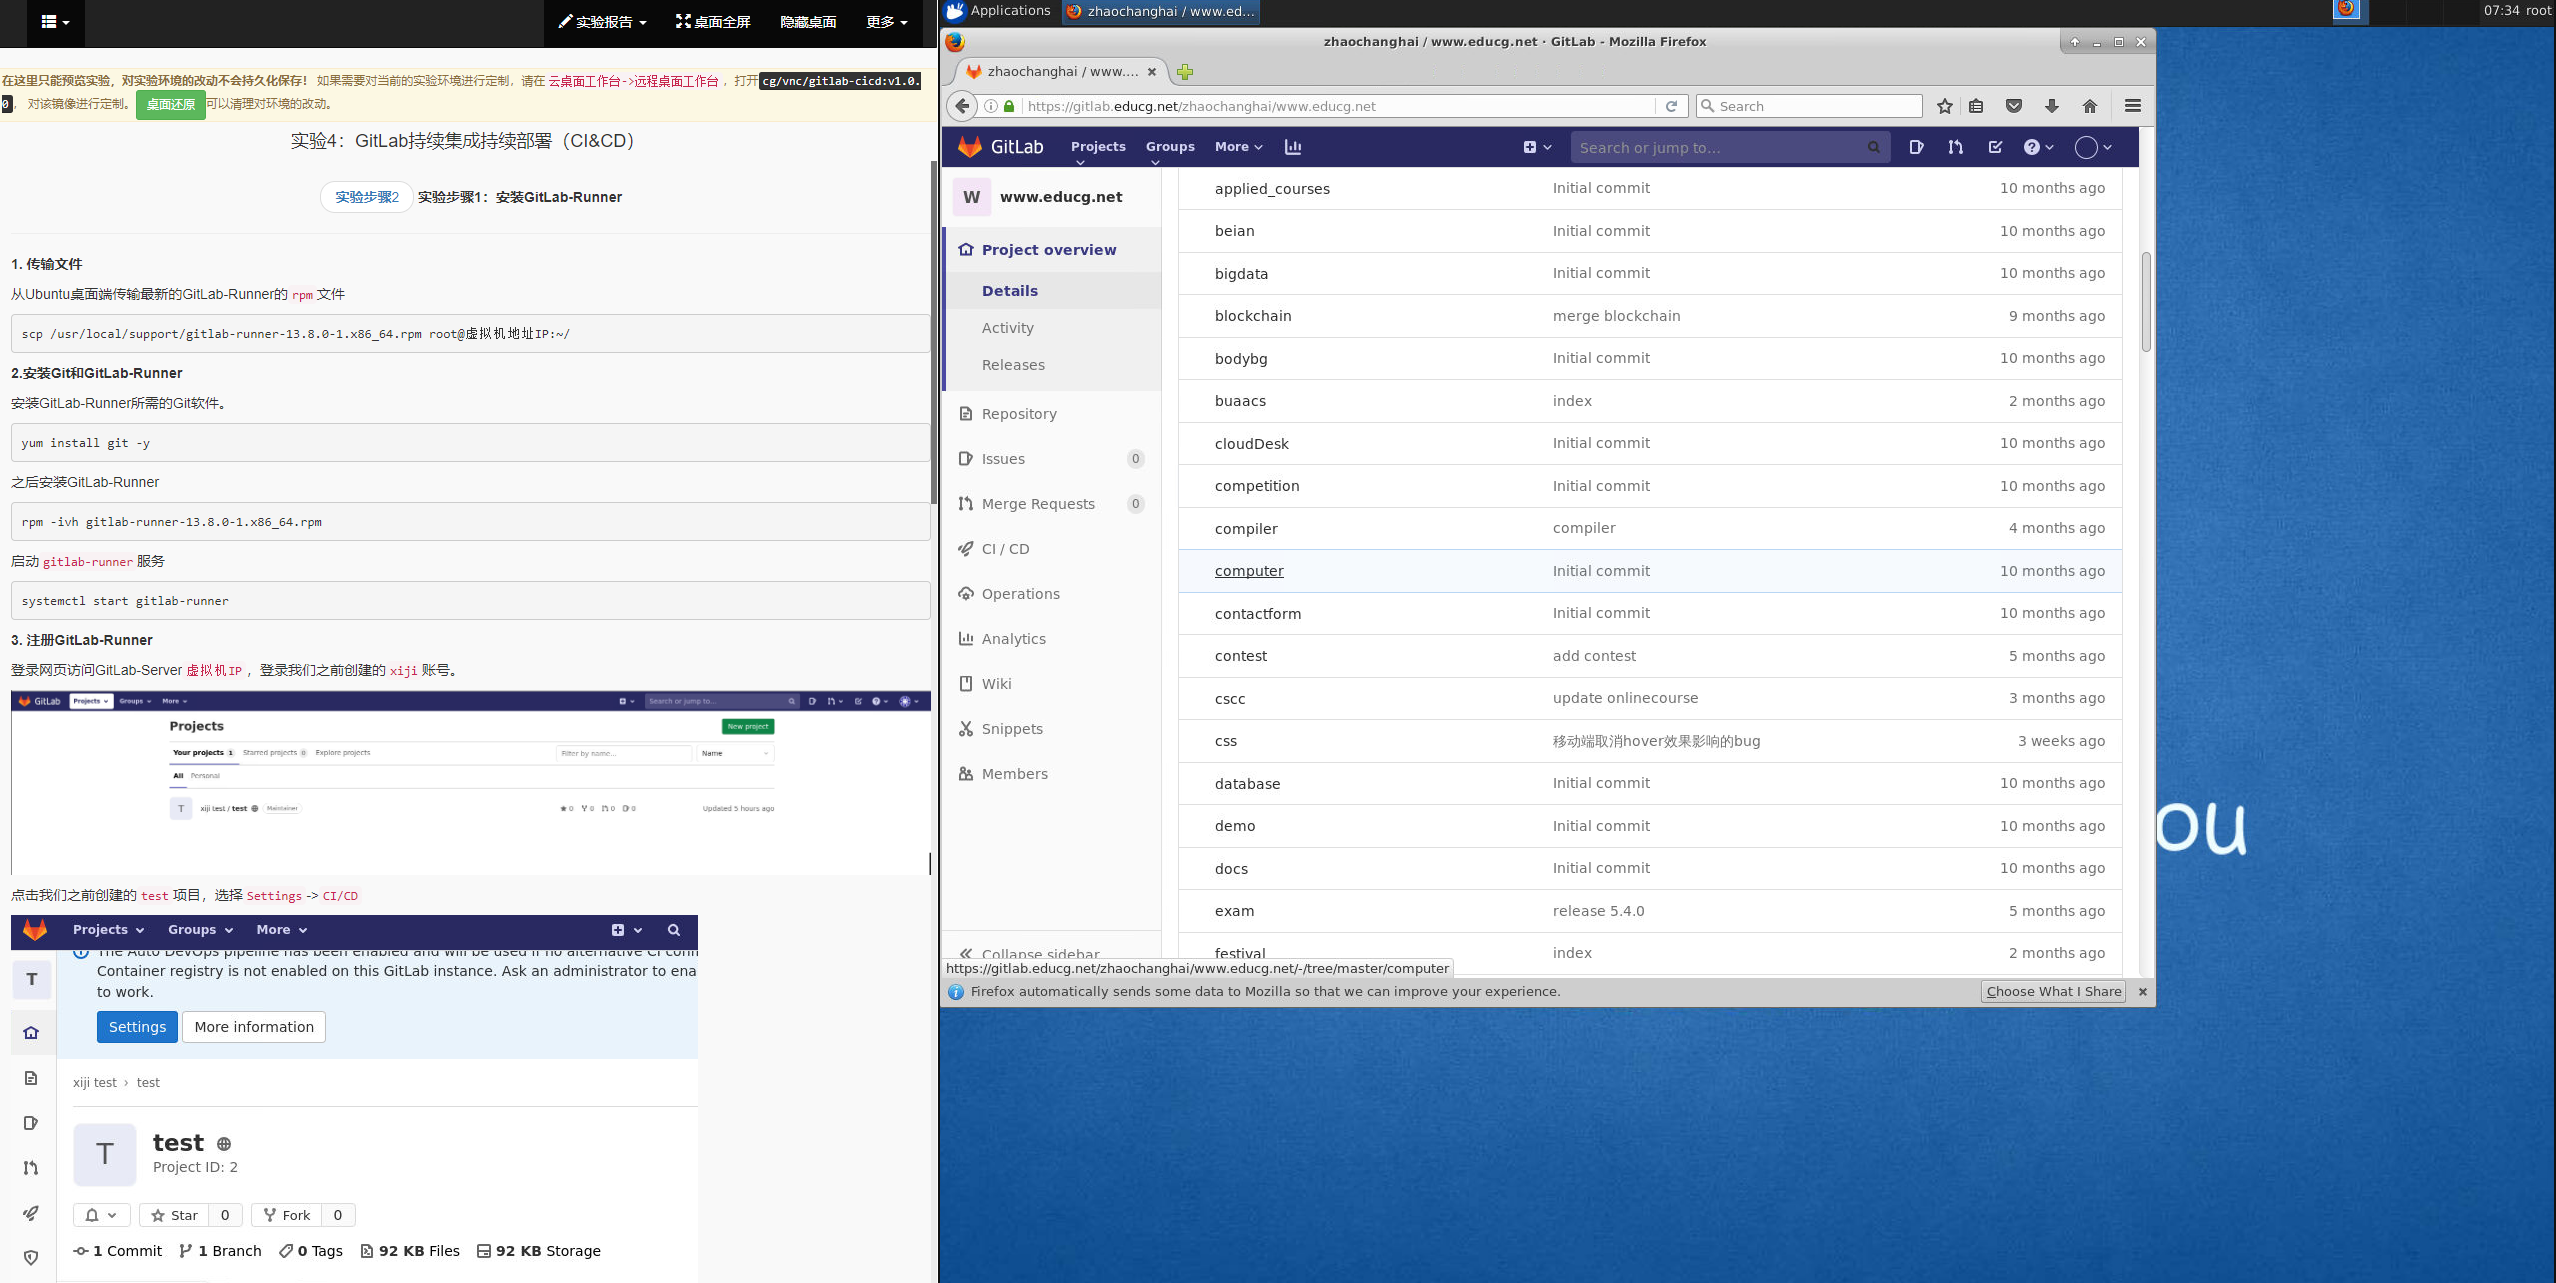Open the blockchain folder in file list
2556x1283 pixels.
pos(1253,316)
